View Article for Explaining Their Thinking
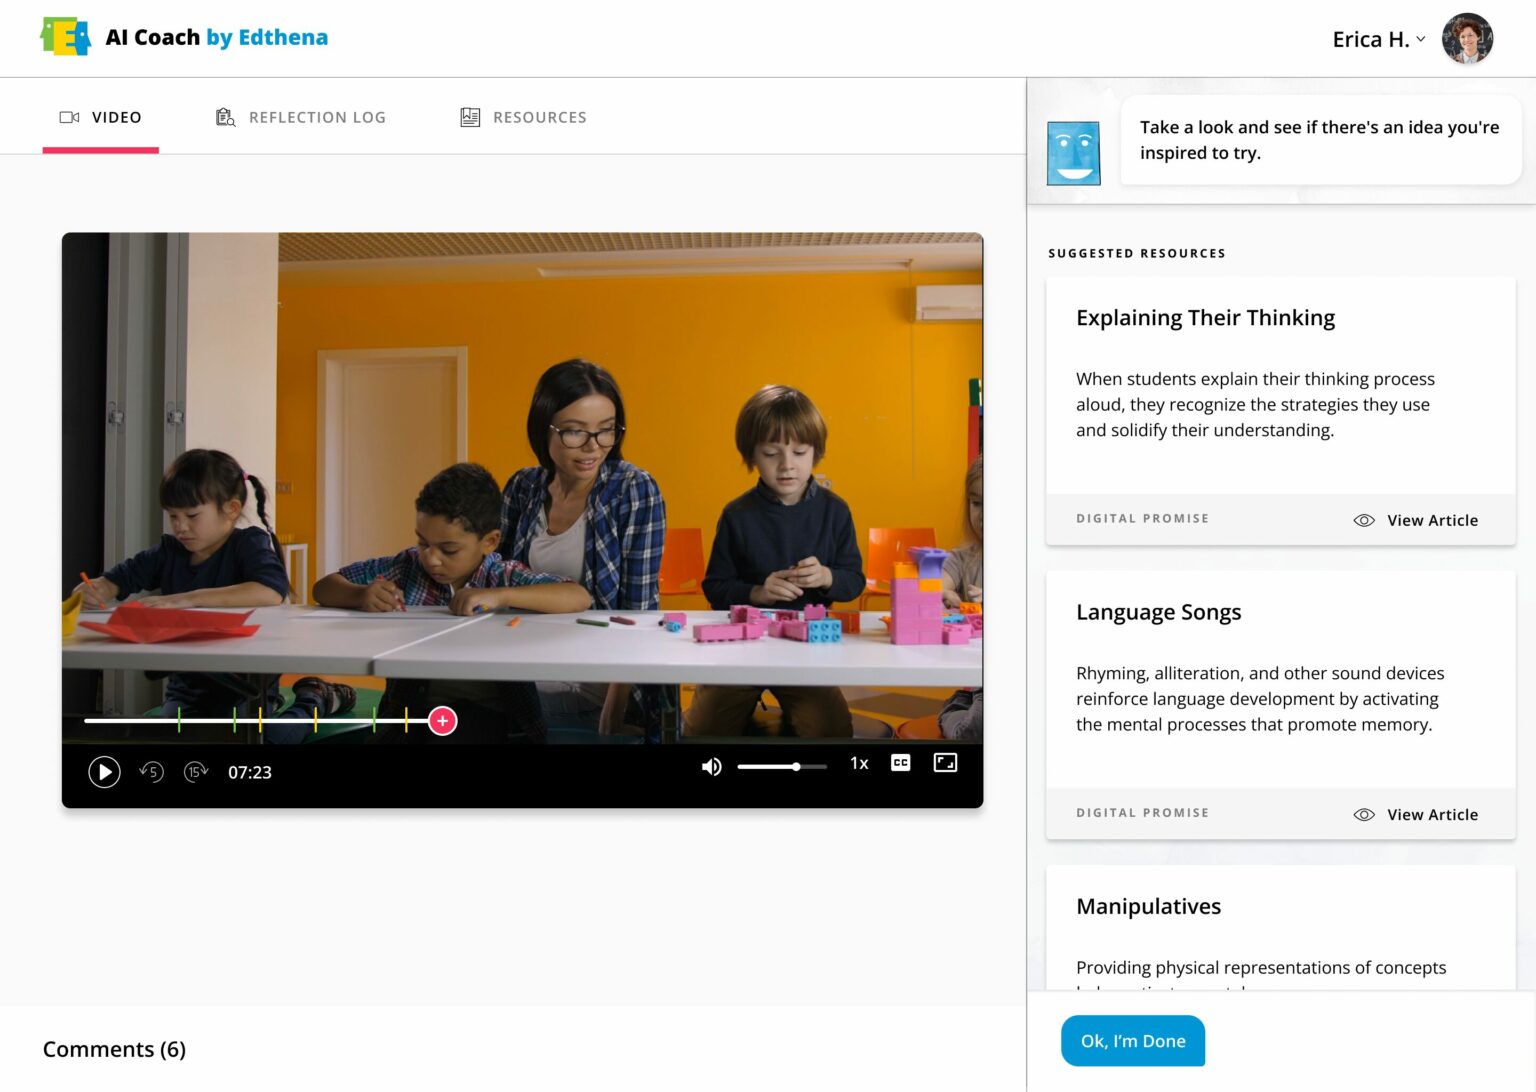This screenshot has width=1536, height=1092. click(x=1415, y=520)
